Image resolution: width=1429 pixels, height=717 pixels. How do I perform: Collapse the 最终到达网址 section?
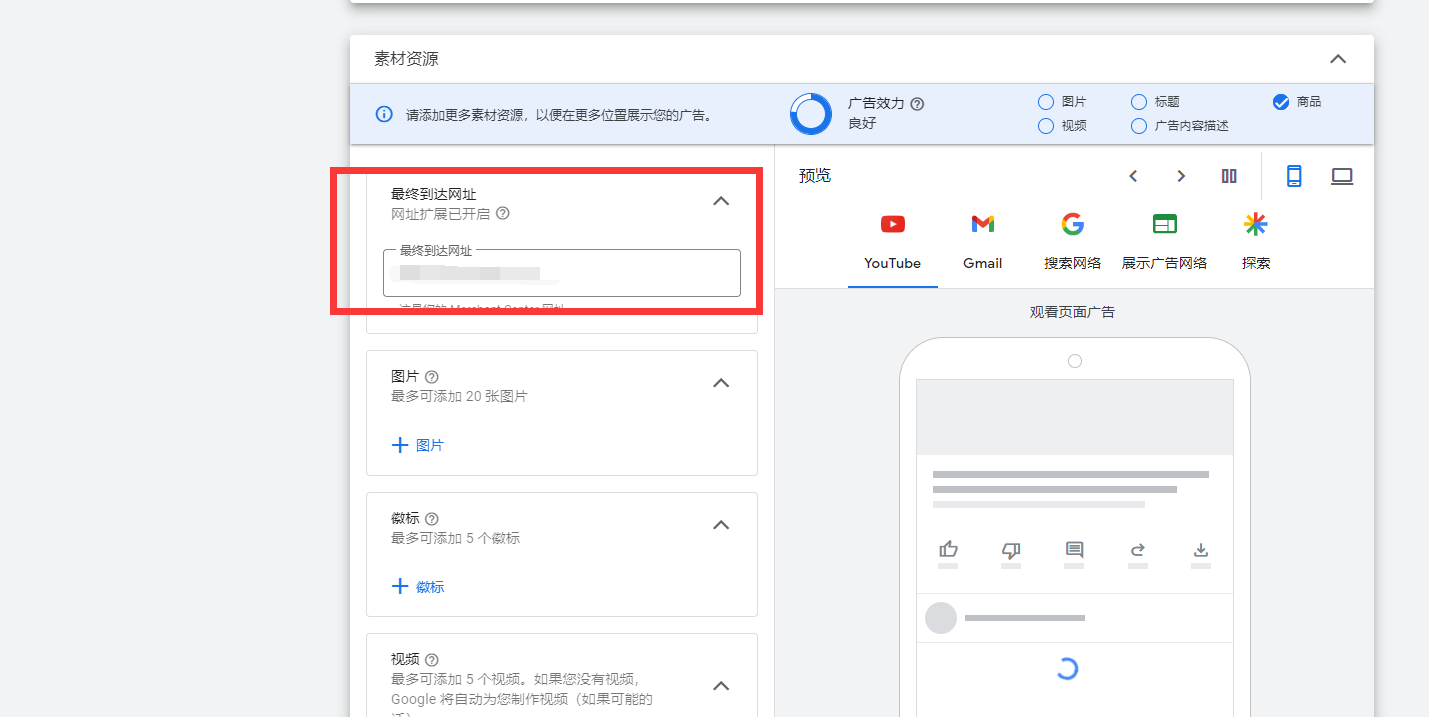[721, 201]
